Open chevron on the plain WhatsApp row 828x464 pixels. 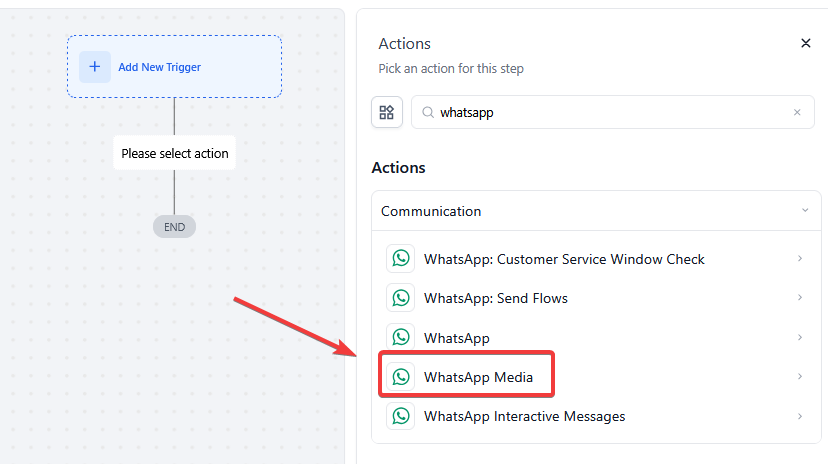point(800,337)
